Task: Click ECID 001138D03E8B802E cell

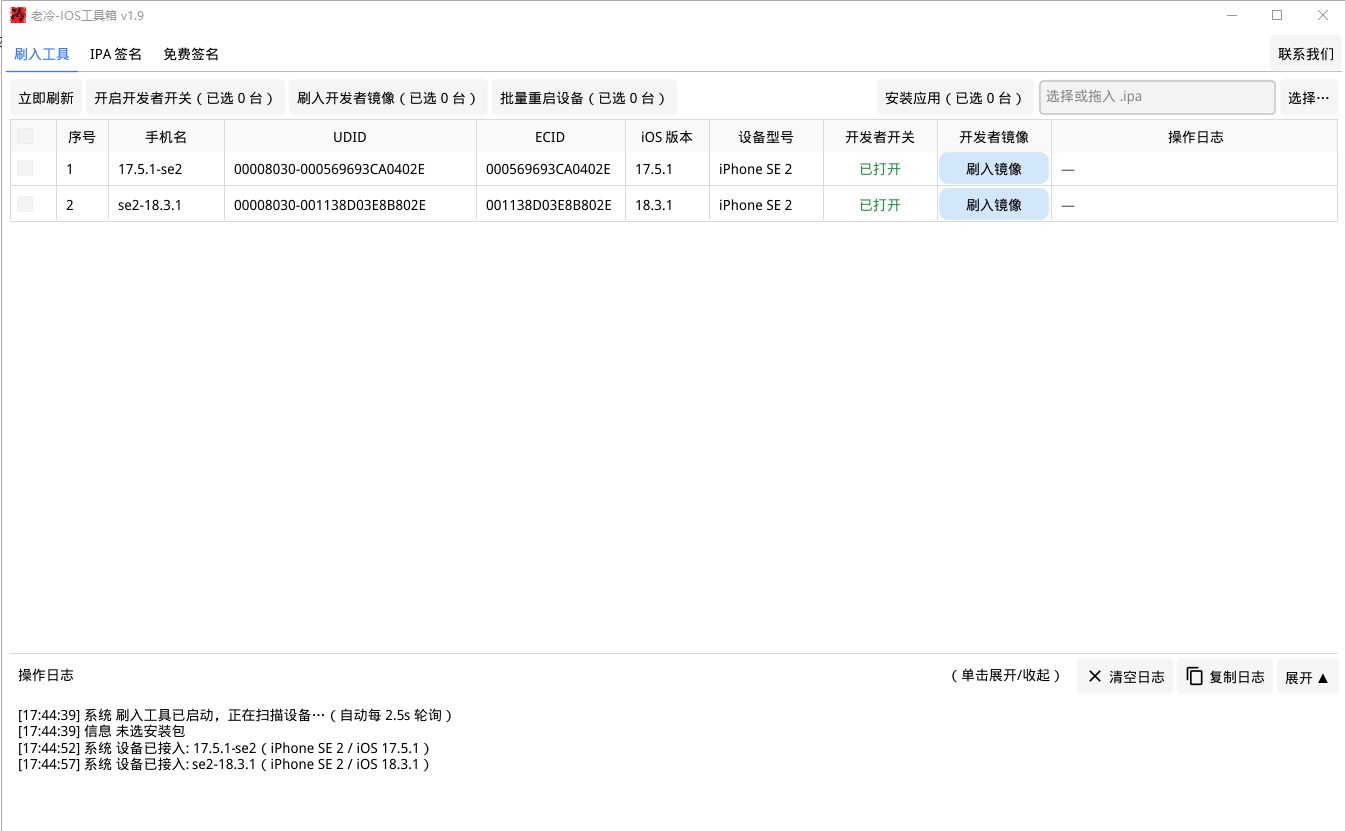Action: [551, 205]
